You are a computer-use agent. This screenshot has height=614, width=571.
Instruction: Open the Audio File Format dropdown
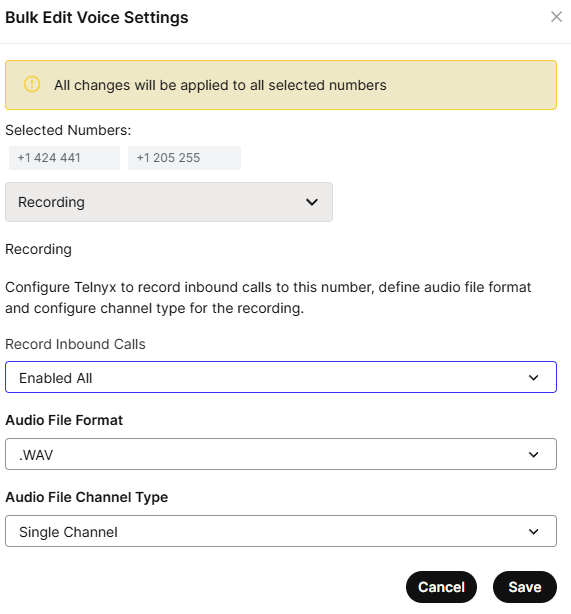(x=281, y=454)
